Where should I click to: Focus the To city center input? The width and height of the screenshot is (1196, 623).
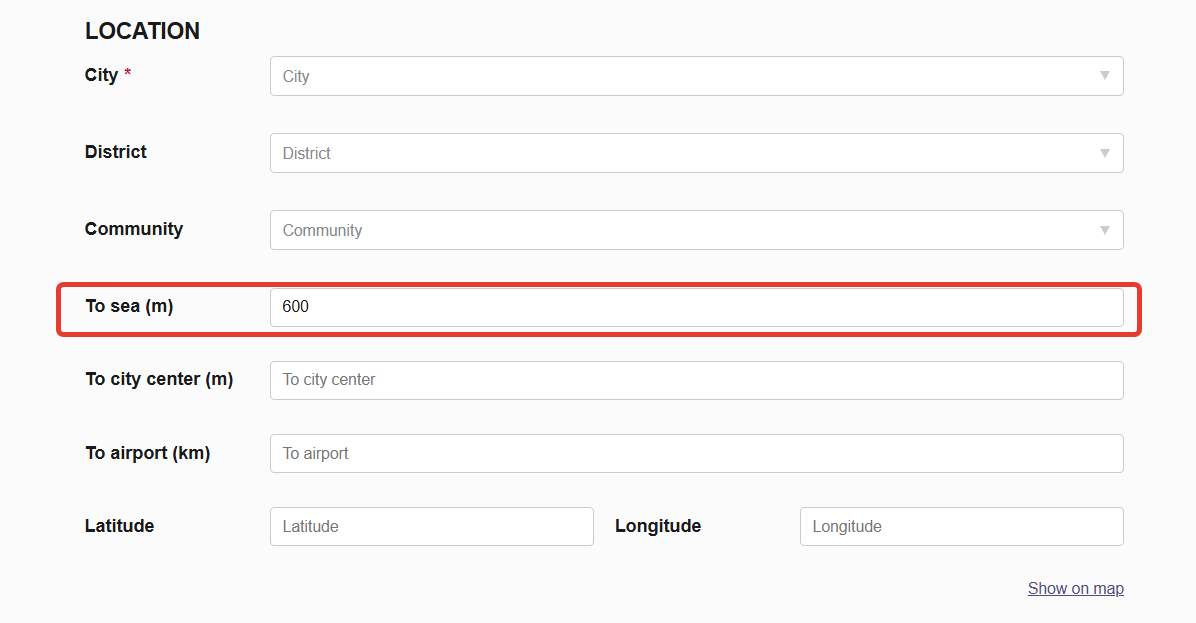click(696, 380)
